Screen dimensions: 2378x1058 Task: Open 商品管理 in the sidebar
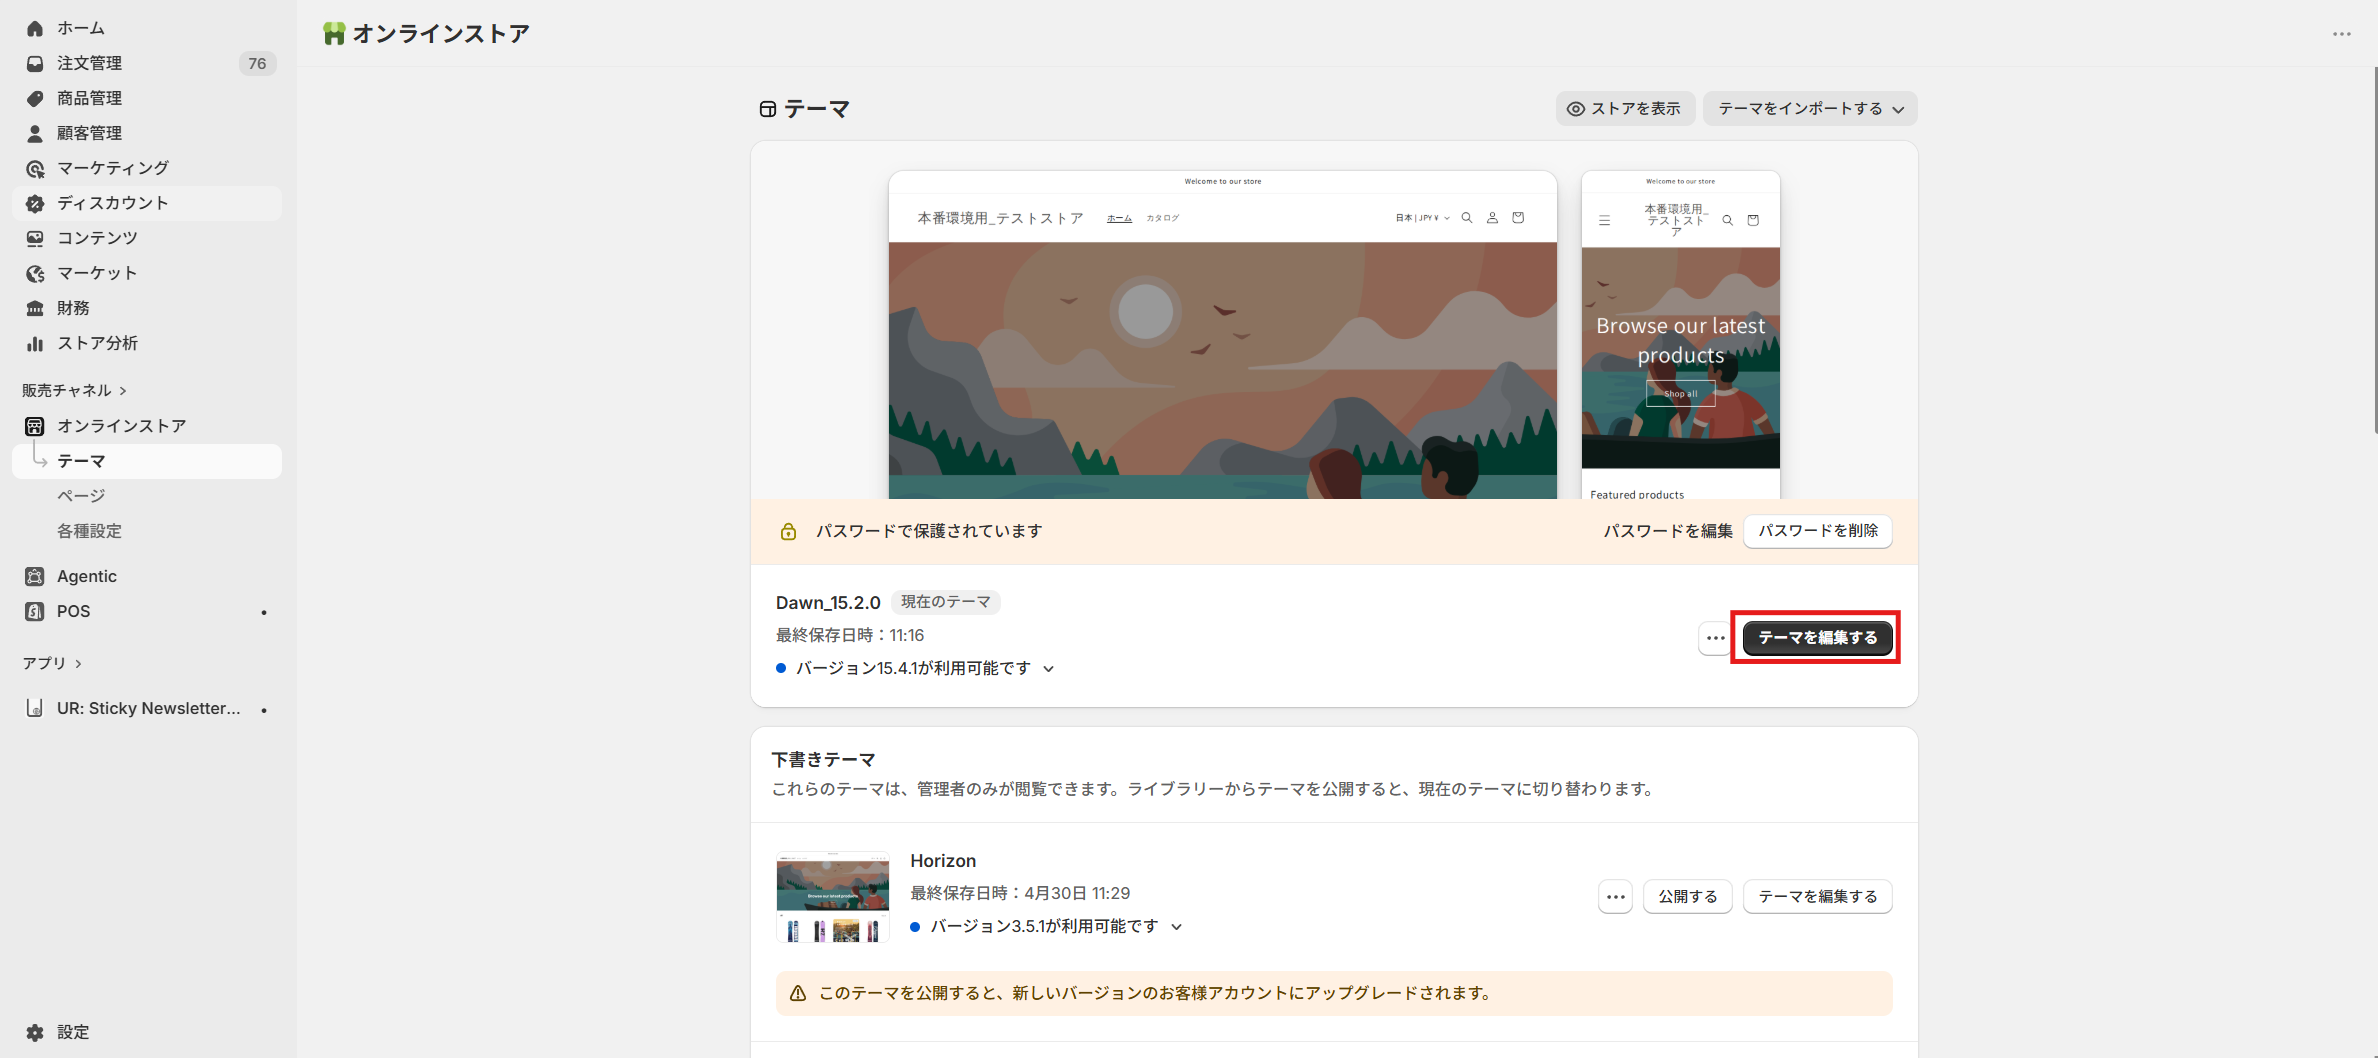pyautogui.click(x=147, y=98)
